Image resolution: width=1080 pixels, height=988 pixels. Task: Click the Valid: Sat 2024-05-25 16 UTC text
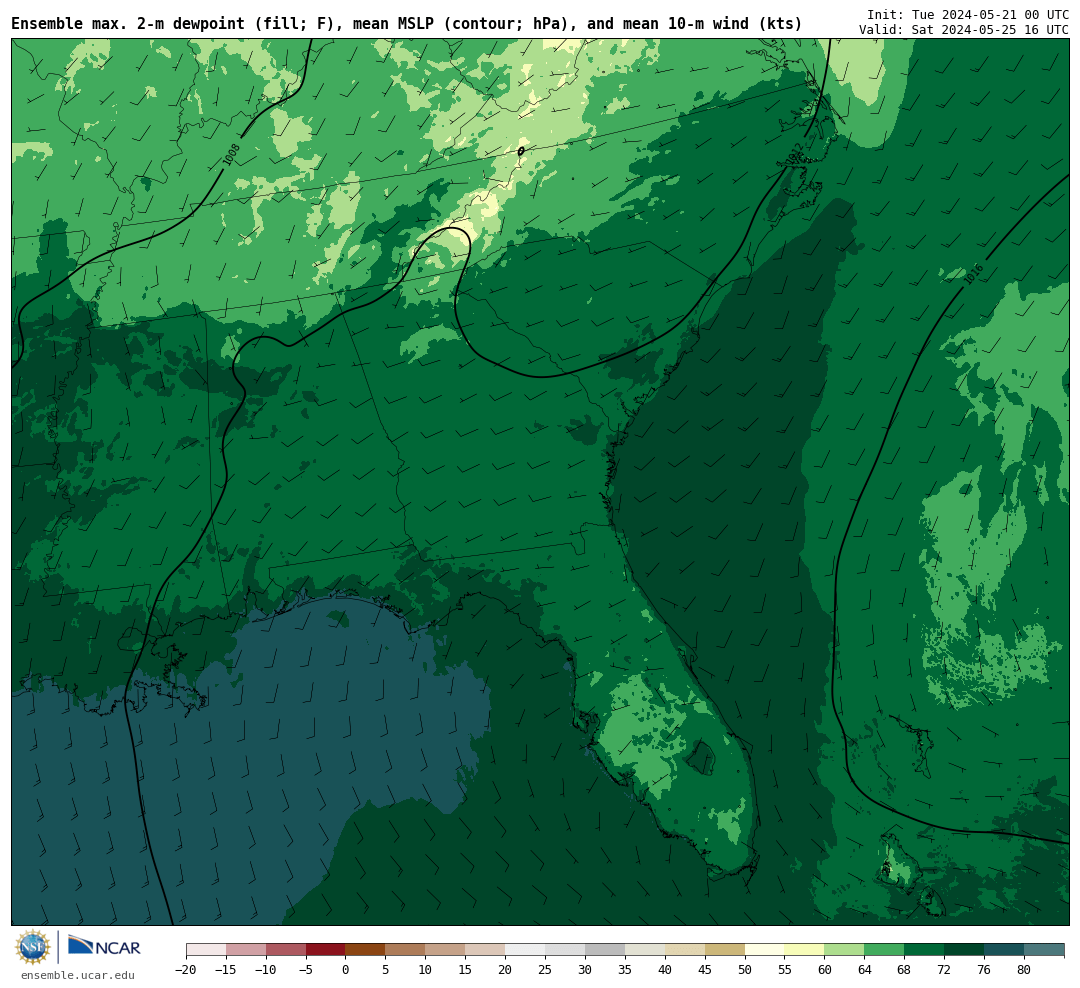[x=964, y=30]
